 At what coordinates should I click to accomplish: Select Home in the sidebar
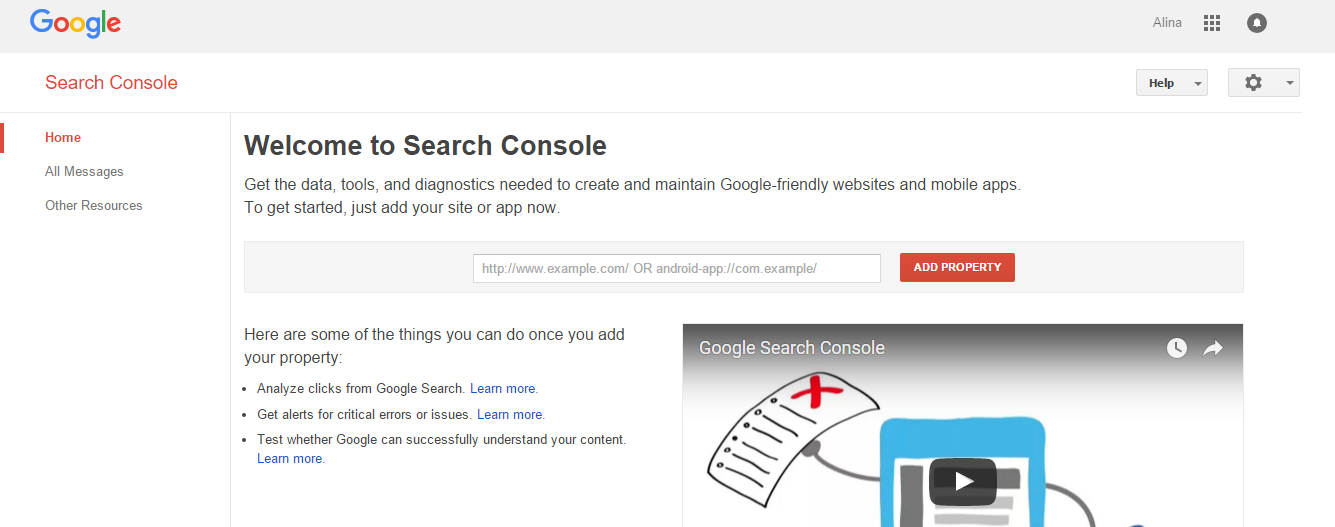[63, 138]
